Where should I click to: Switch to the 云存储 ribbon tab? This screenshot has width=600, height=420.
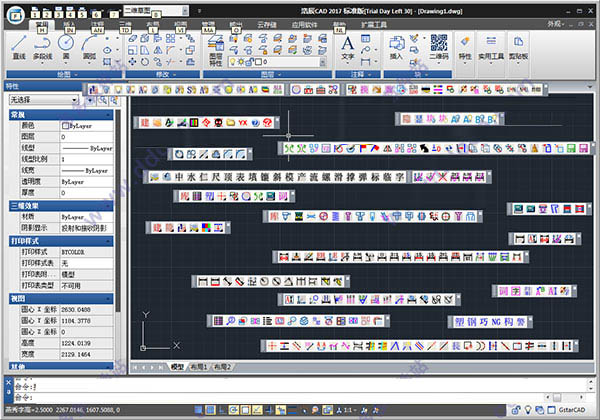pos(267,25)
